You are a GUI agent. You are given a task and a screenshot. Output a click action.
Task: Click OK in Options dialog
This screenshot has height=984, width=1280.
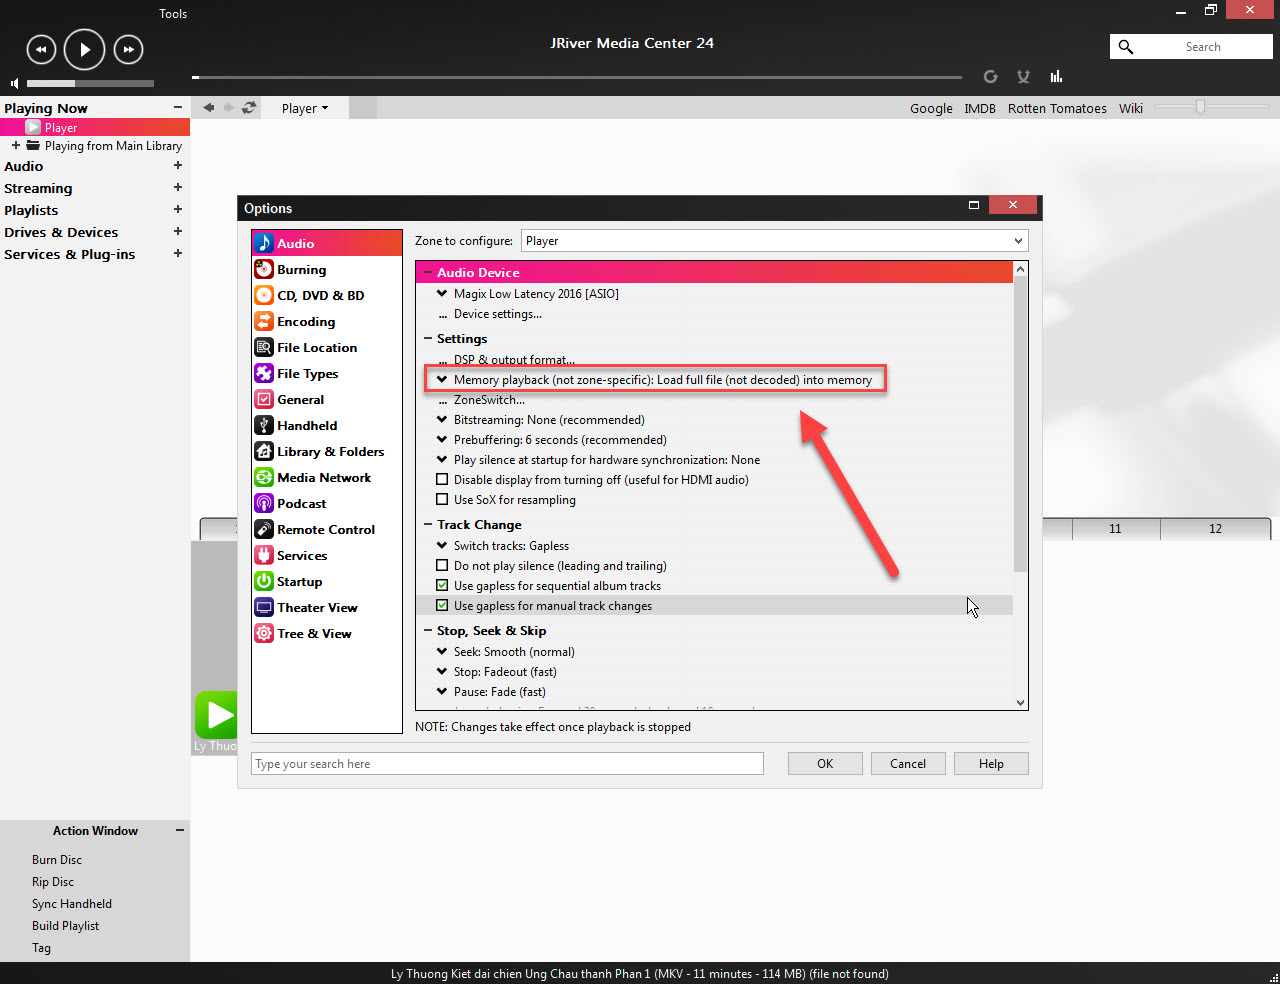point(825,764)
